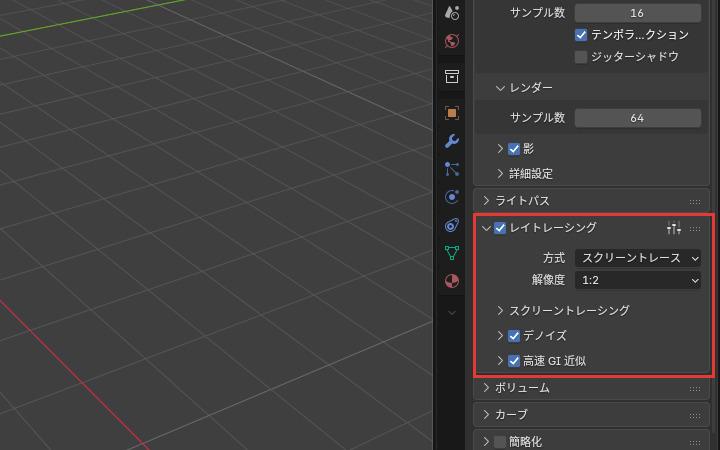Open the Object Data mesh tab icon
This screenshot has width=720, height=450.
pyautogui.click(x=452, y=253)
